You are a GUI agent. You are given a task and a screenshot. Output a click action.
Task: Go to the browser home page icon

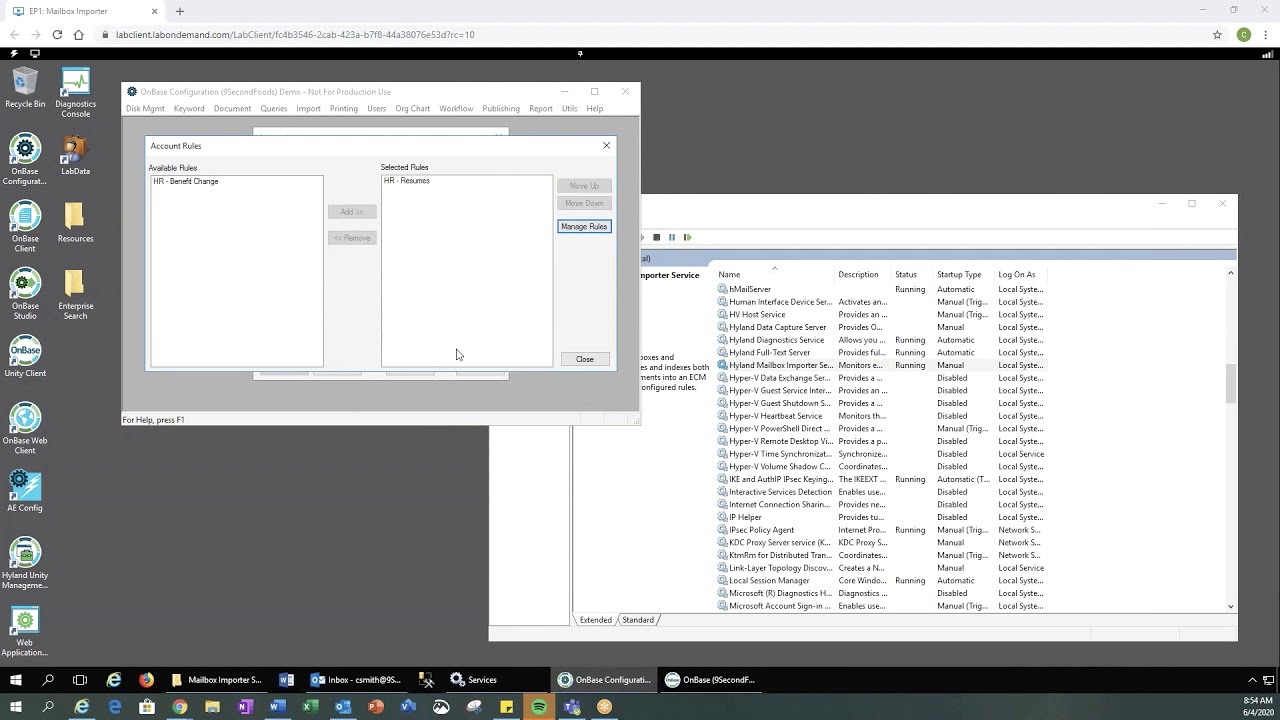point(79,34)
